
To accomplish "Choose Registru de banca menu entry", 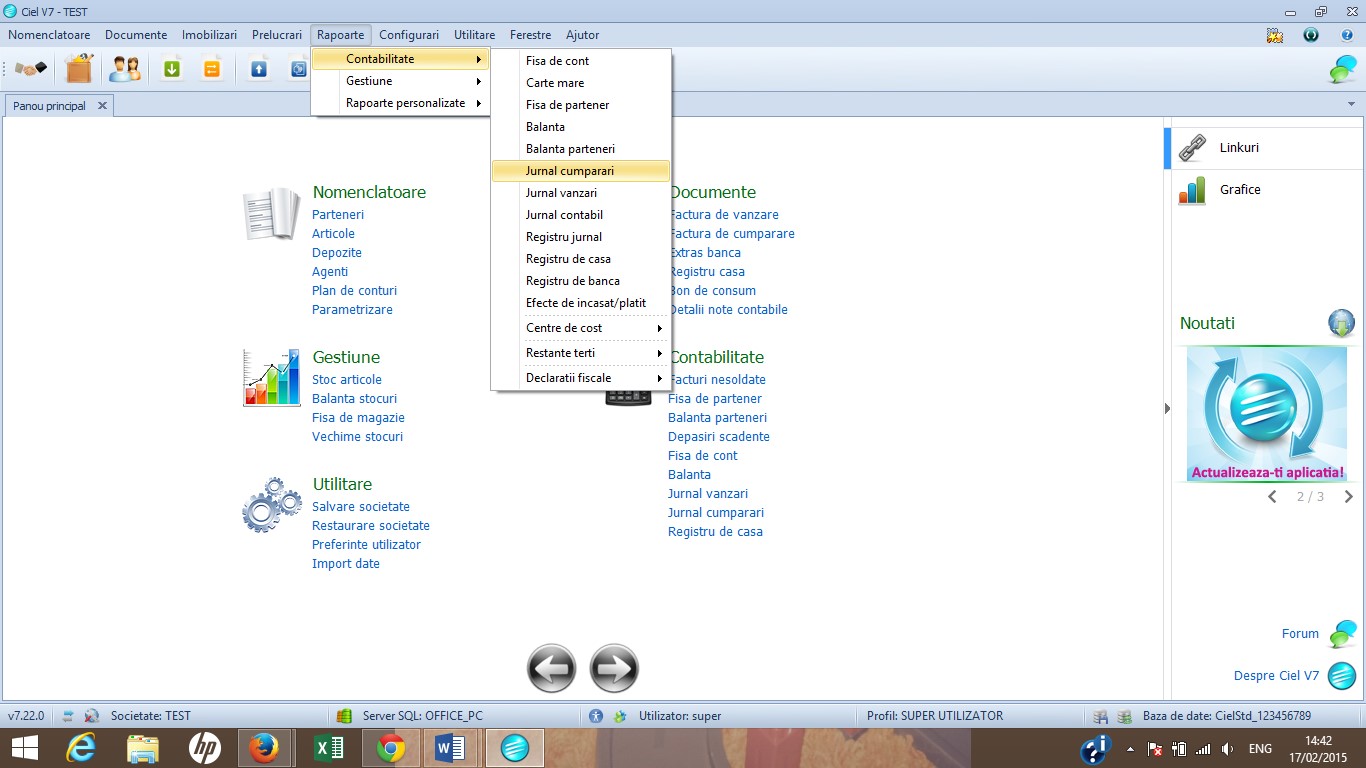I will [x=581, y=281].
